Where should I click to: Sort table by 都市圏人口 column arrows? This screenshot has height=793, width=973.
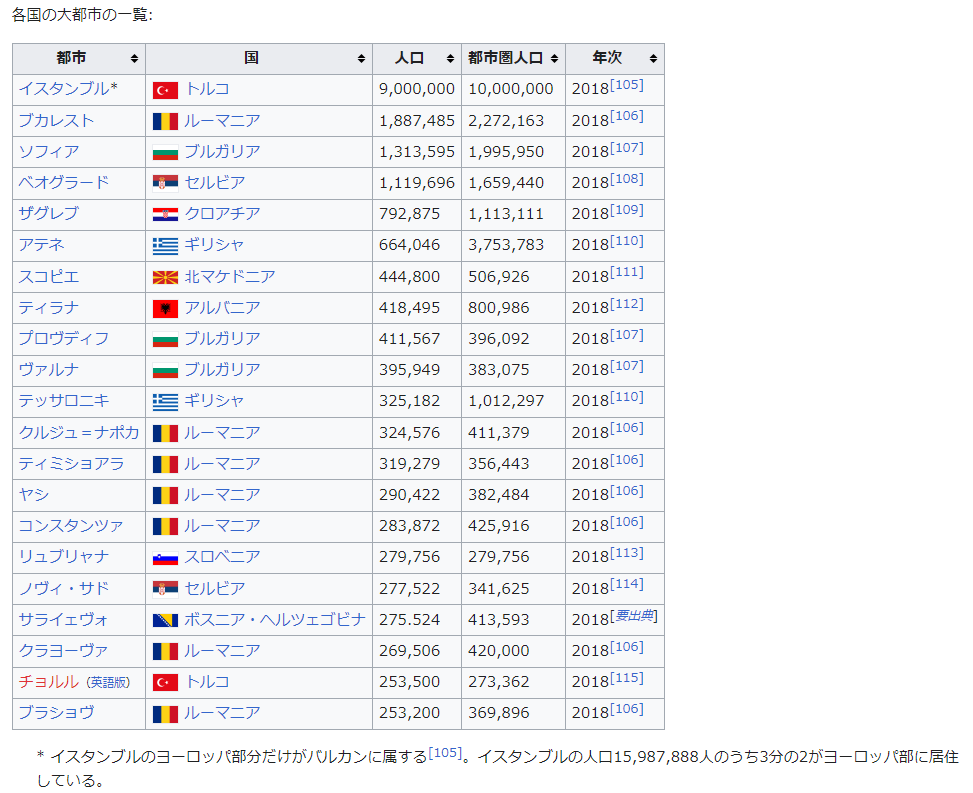pos(554,59)
